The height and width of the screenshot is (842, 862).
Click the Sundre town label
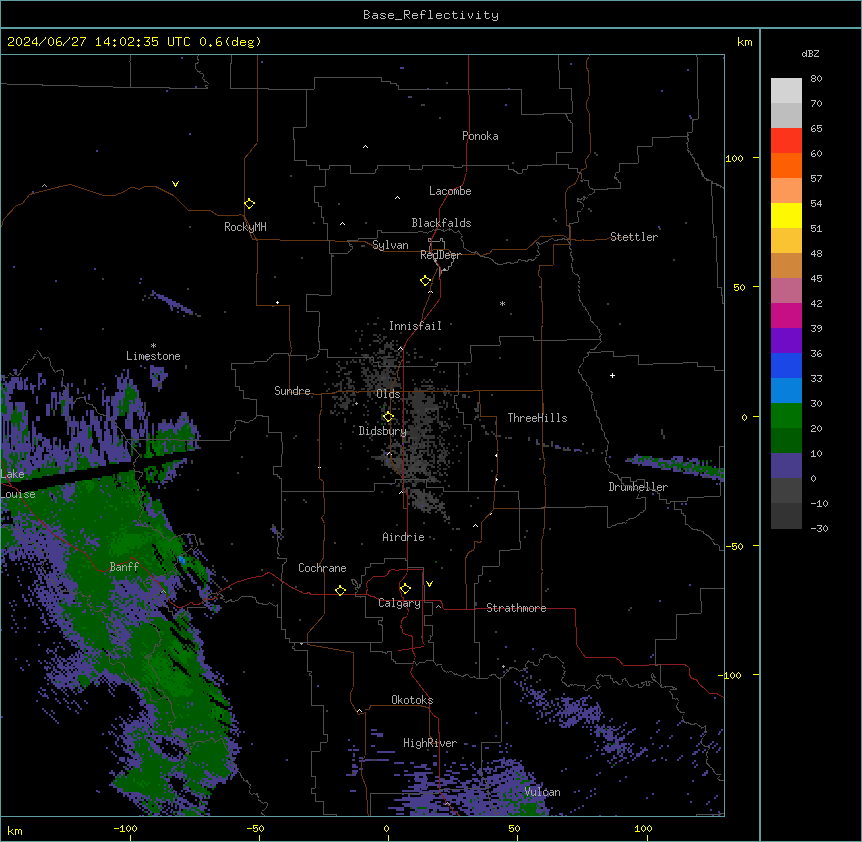292,391
